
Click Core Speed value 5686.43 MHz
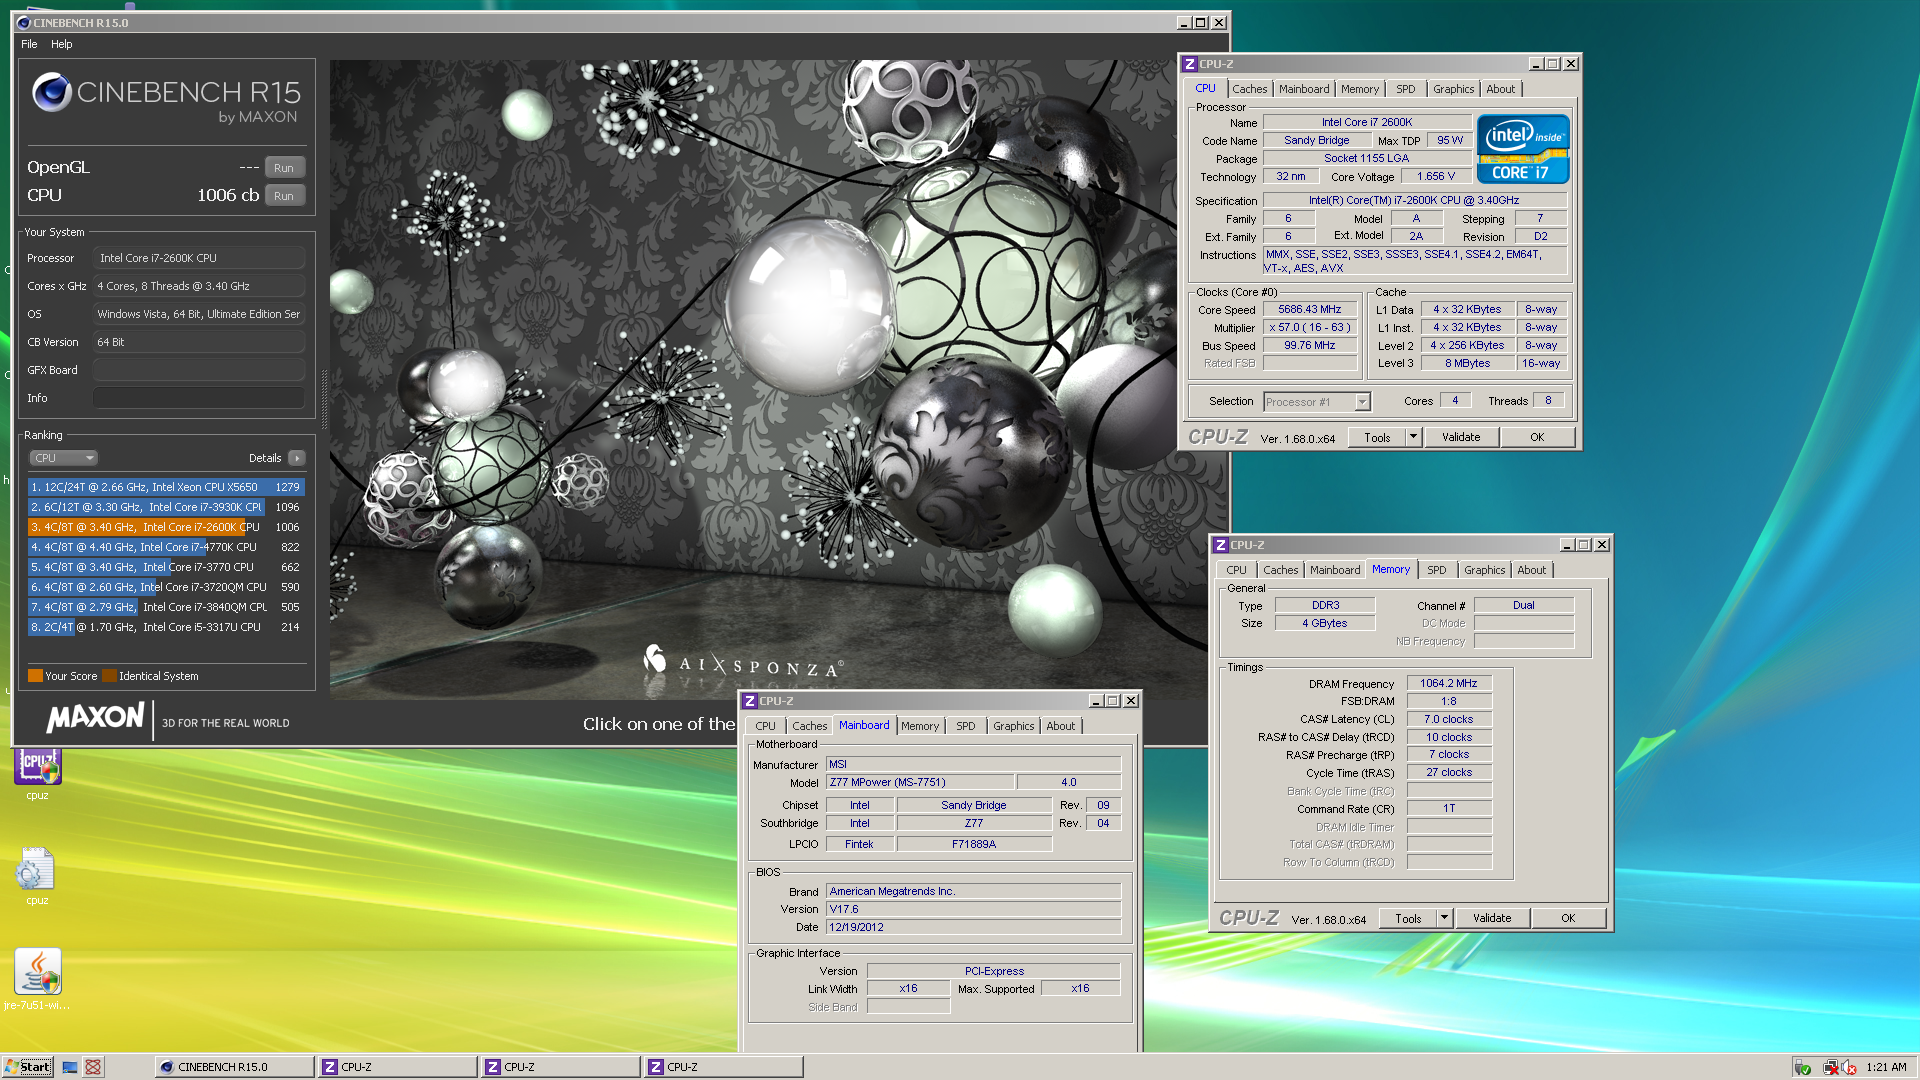[1309, 310]
